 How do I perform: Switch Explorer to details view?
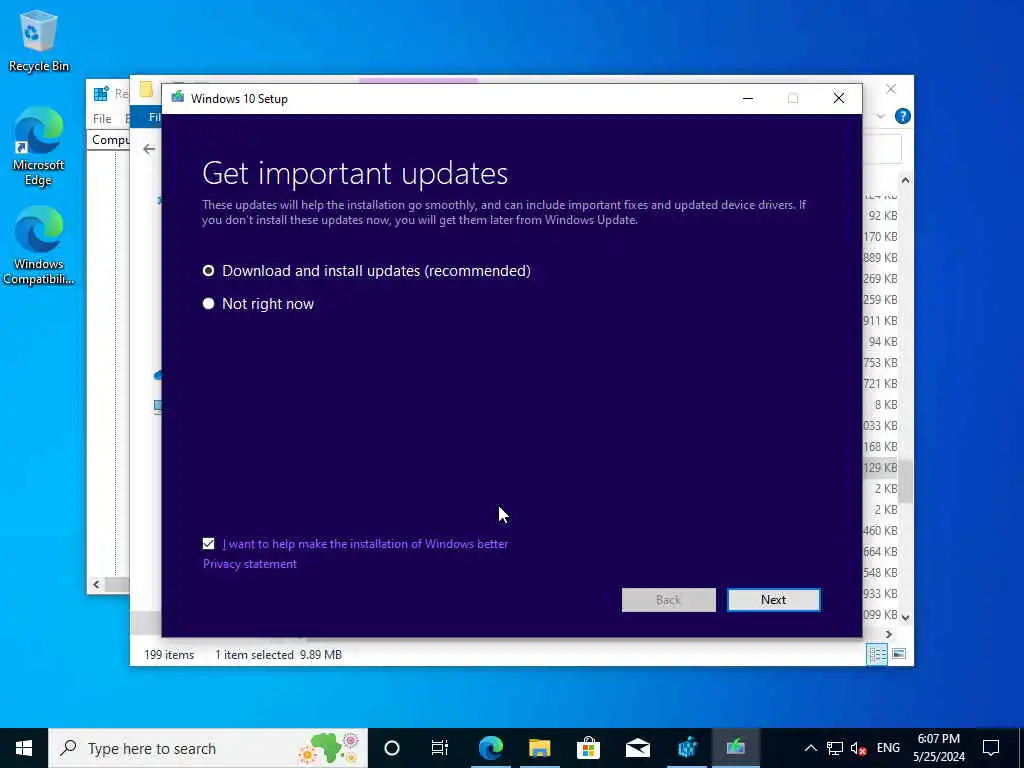tap(877, 654)
